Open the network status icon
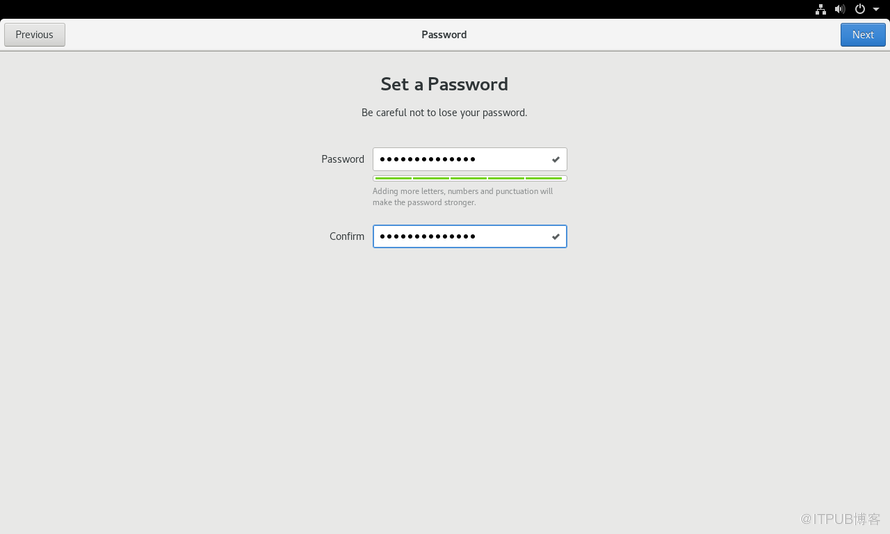The width and height of the screenshot is (890, 534). coord(821,9)
